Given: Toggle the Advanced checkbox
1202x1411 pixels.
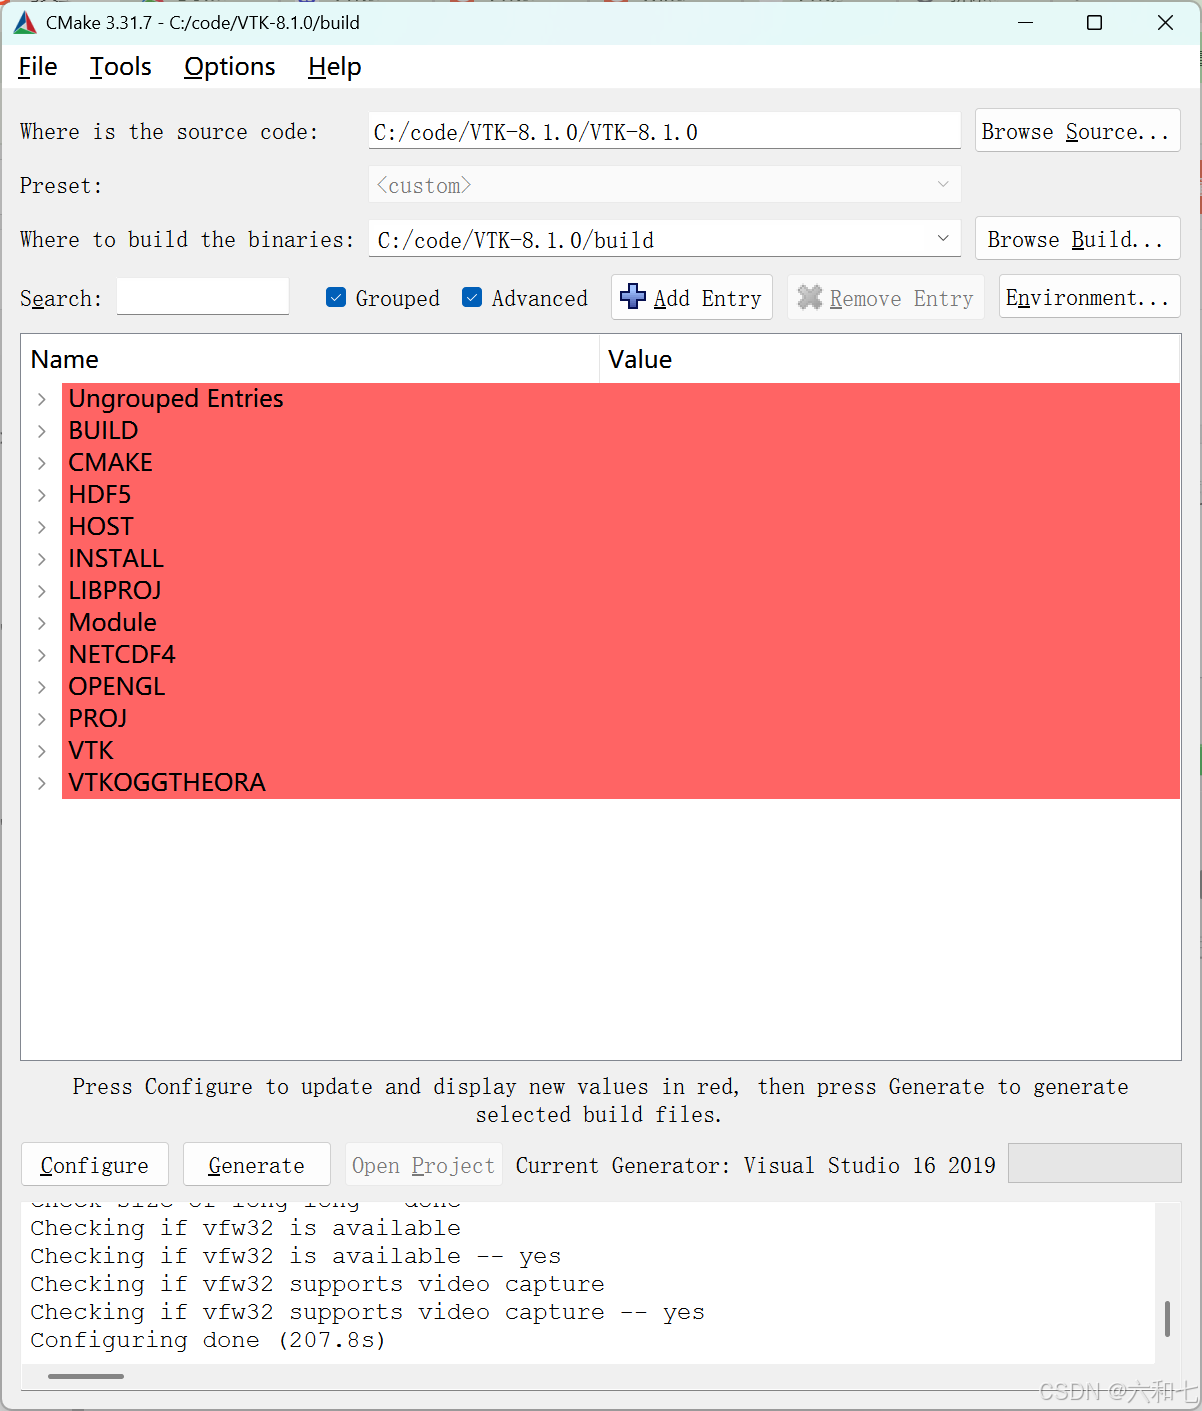Looking at the screenshot, I should [x=472, y=298].
